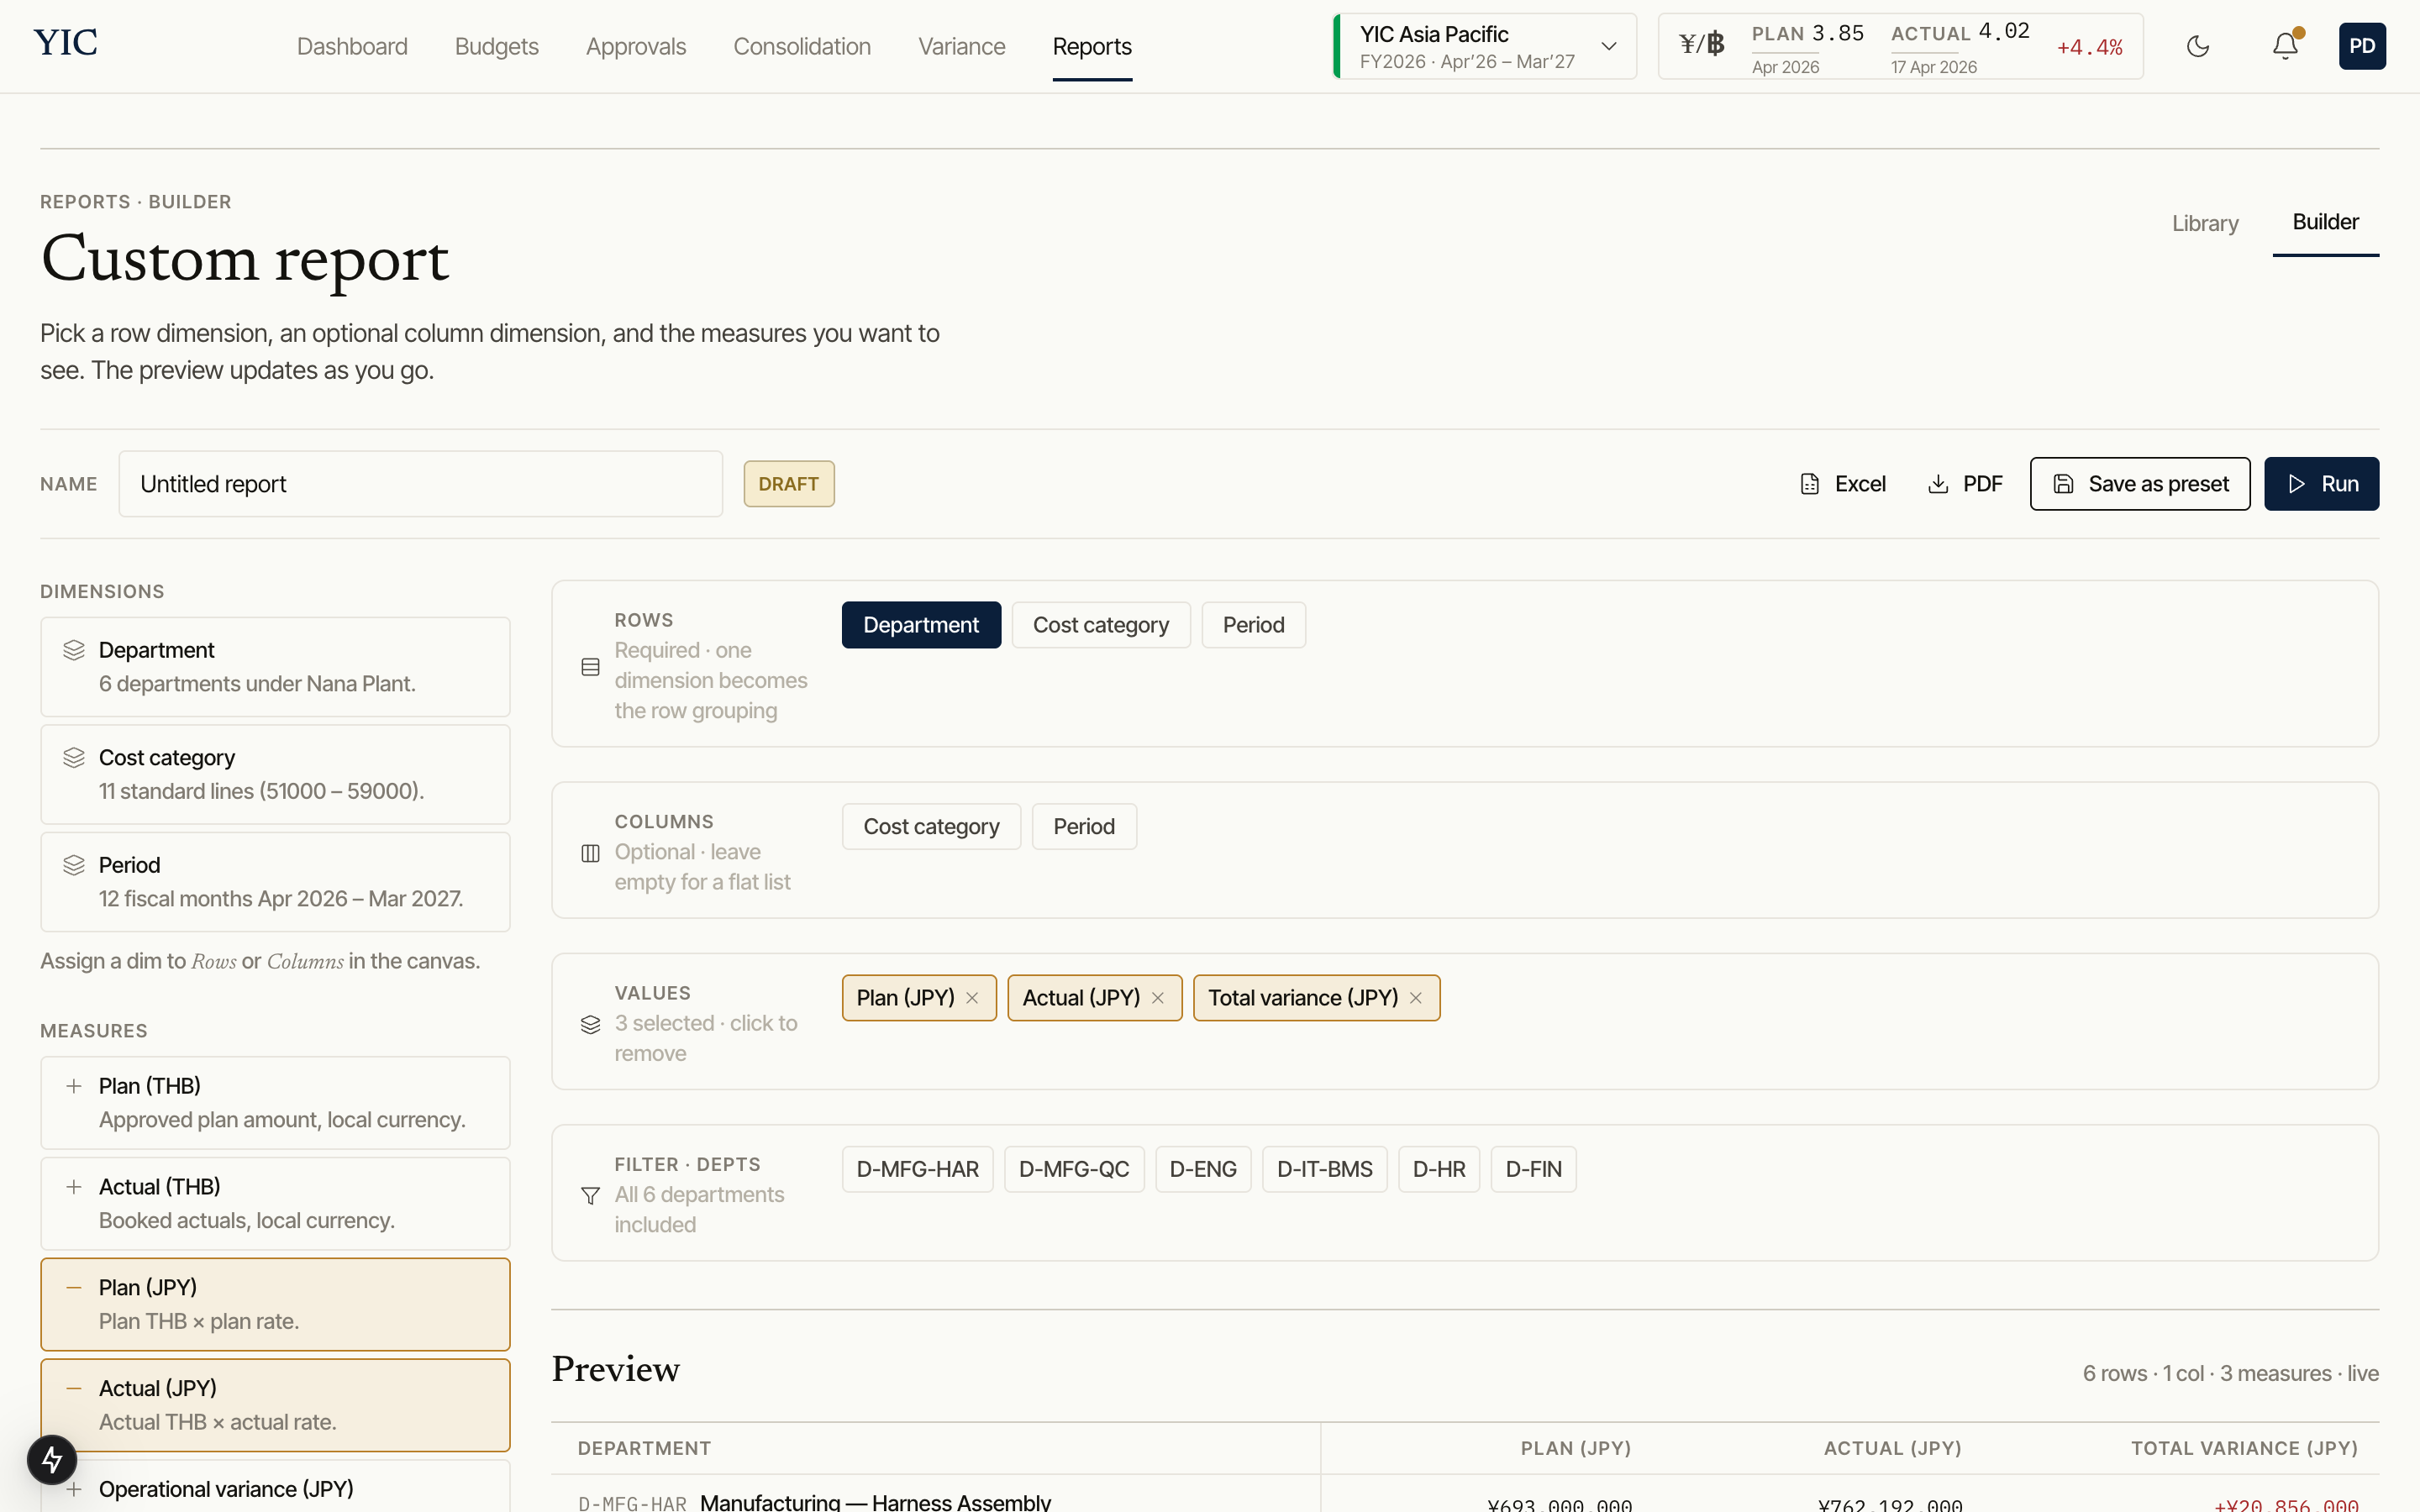Click the lightning quick-action button

(x=52, y=1459)
